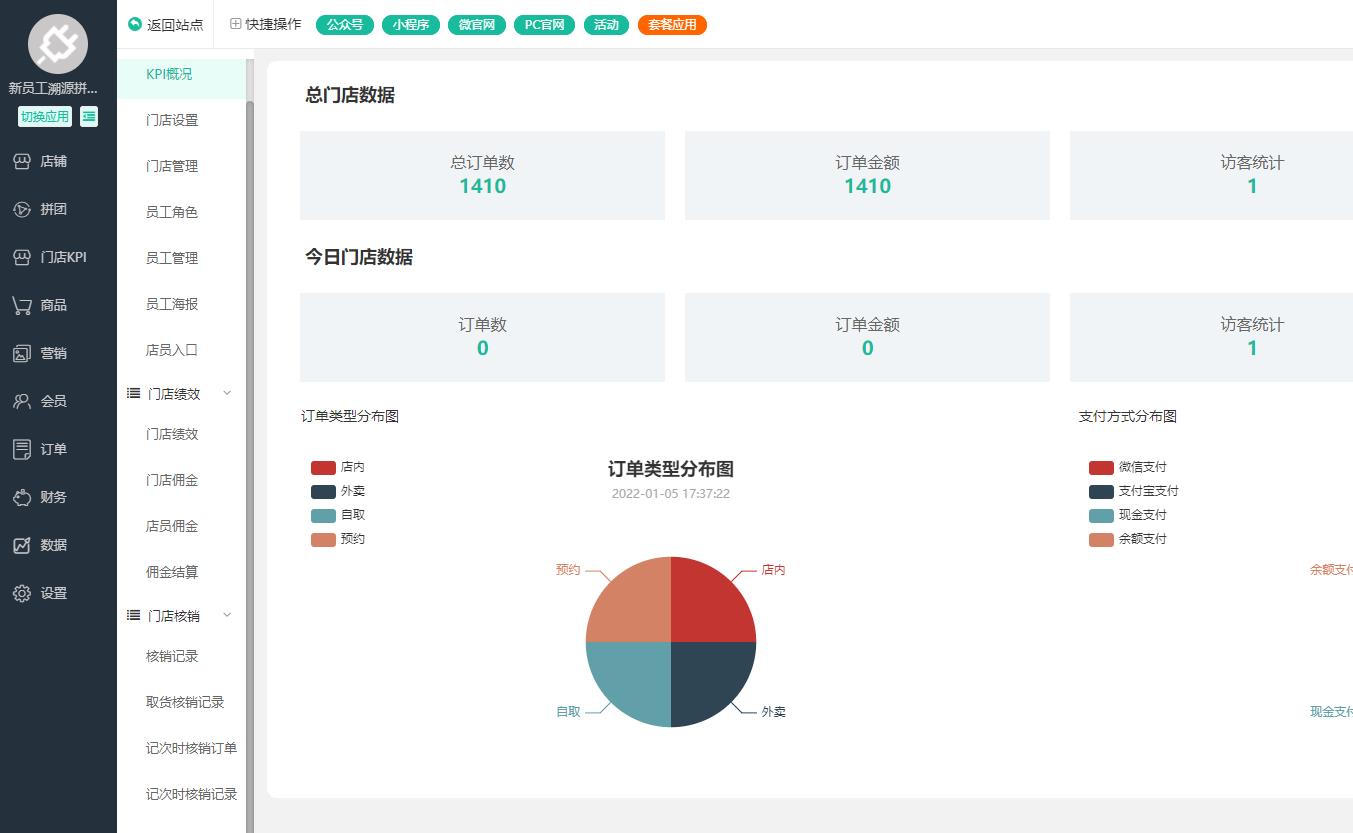
Task: Click the 预约 slice of the pie chart
Action: [x=630, y=600]
